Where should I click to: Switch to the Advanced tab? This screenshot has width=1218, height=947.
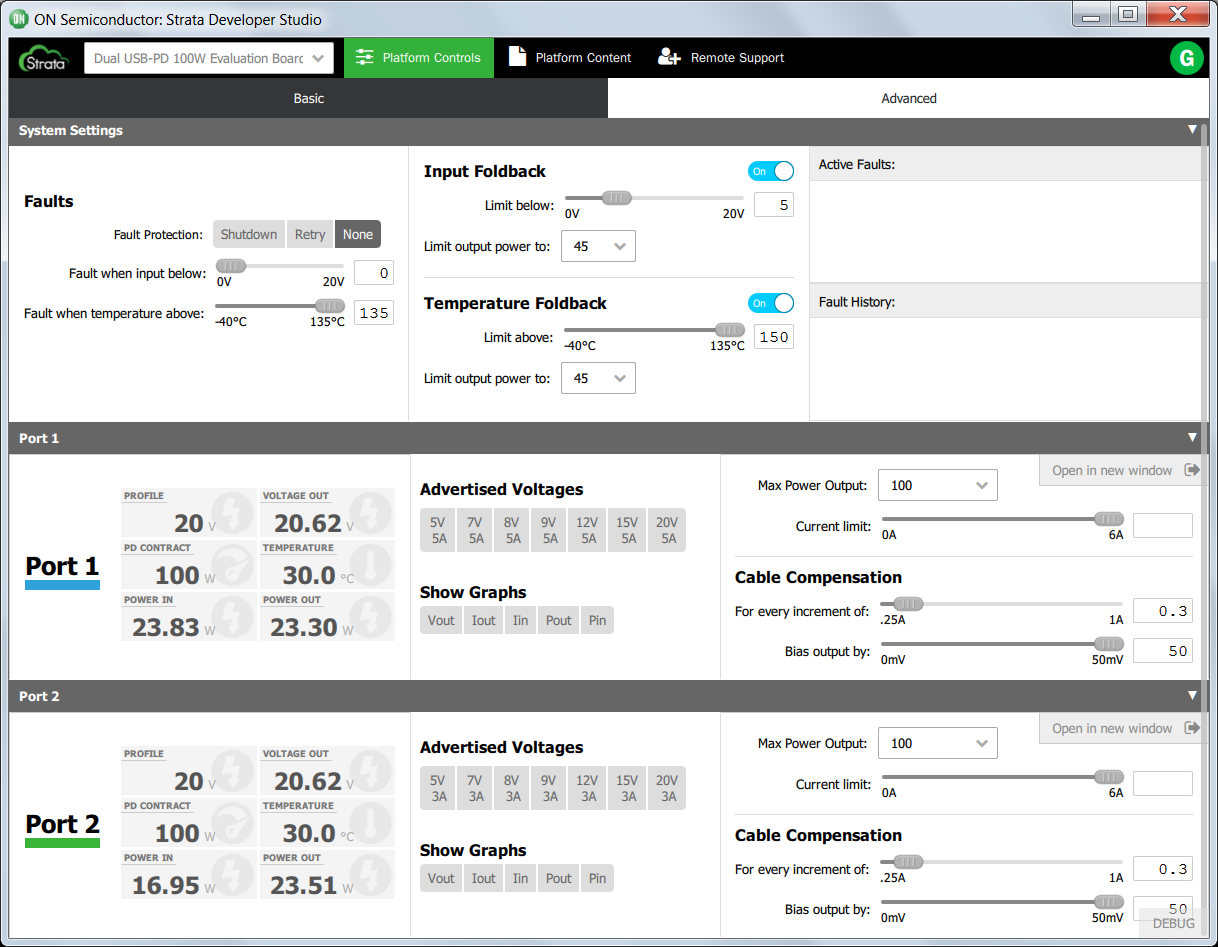pyautogui.click(x=908, y=98)
